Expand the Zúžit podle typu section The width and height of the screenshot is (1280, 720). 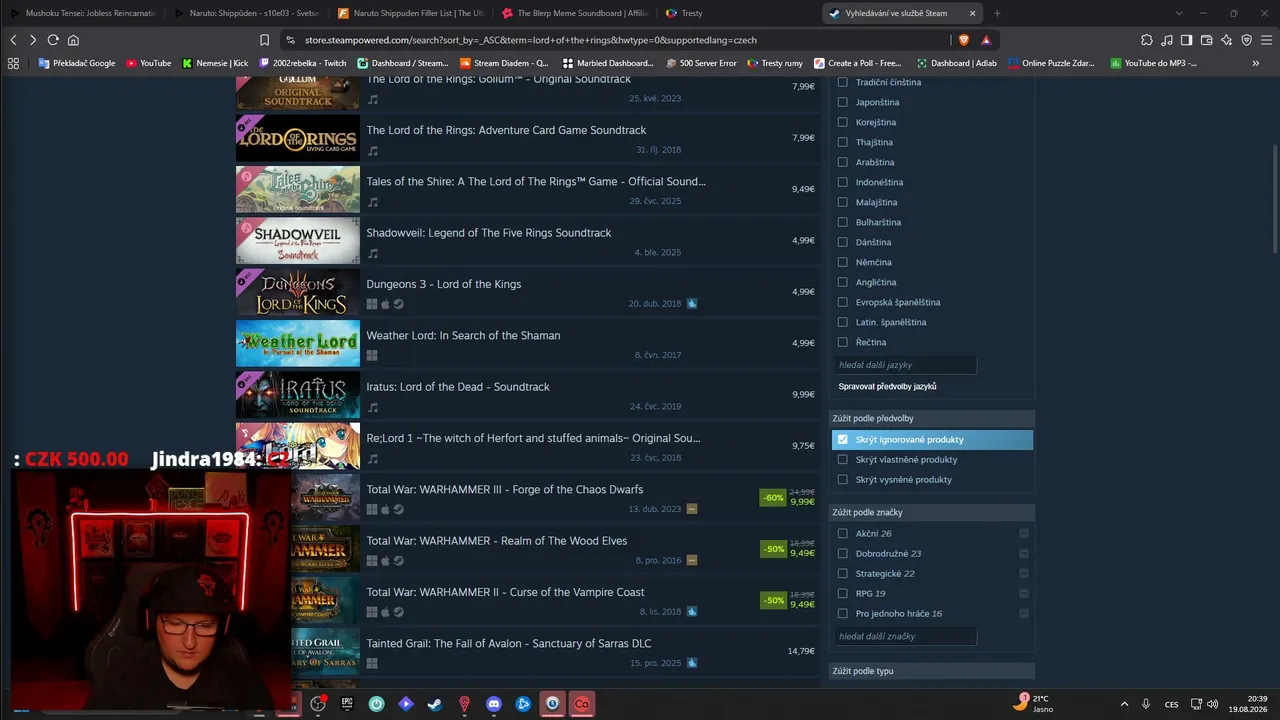tap(932, 671)
